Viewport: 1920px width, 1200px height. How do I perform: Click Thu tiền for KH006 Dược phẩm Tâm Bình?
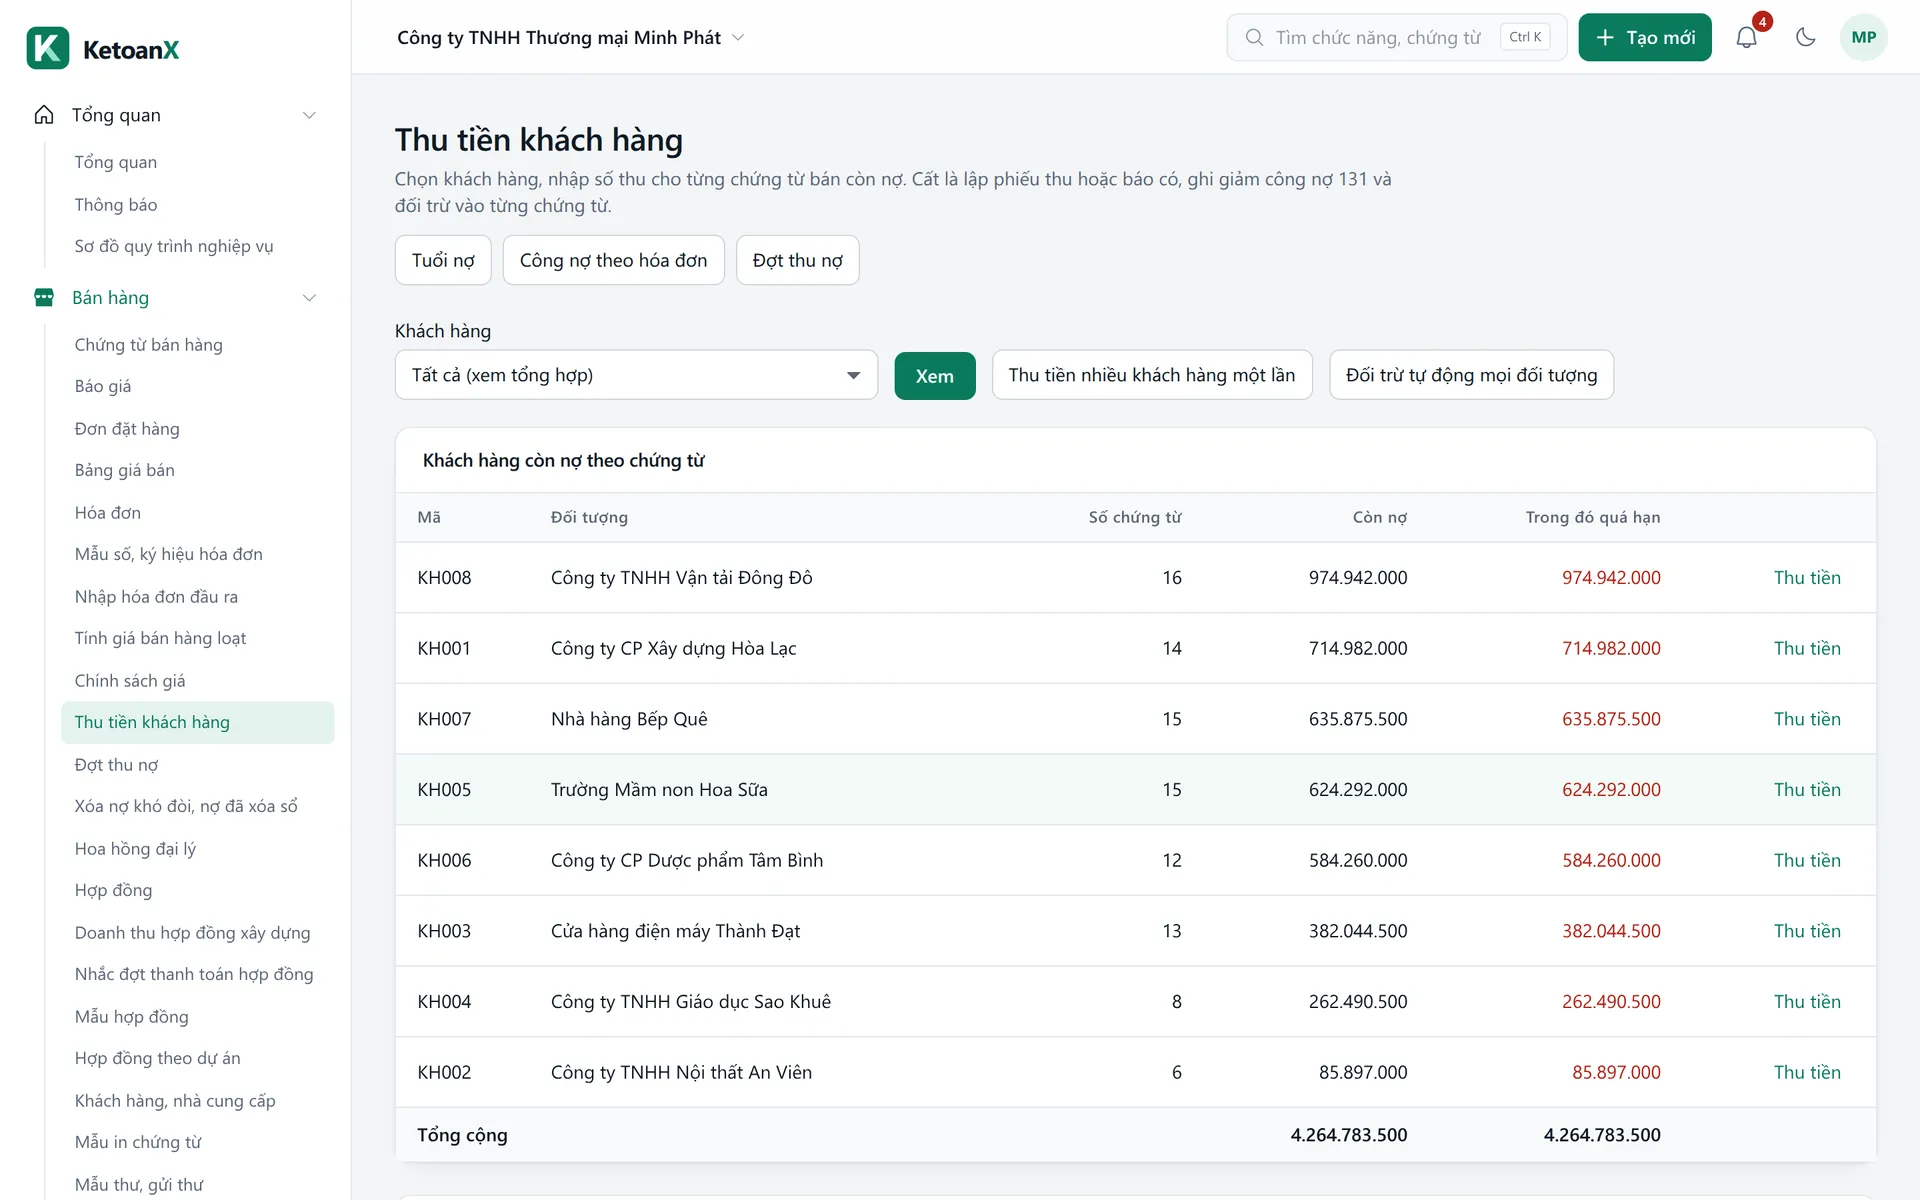click(x=1807, y=860)
